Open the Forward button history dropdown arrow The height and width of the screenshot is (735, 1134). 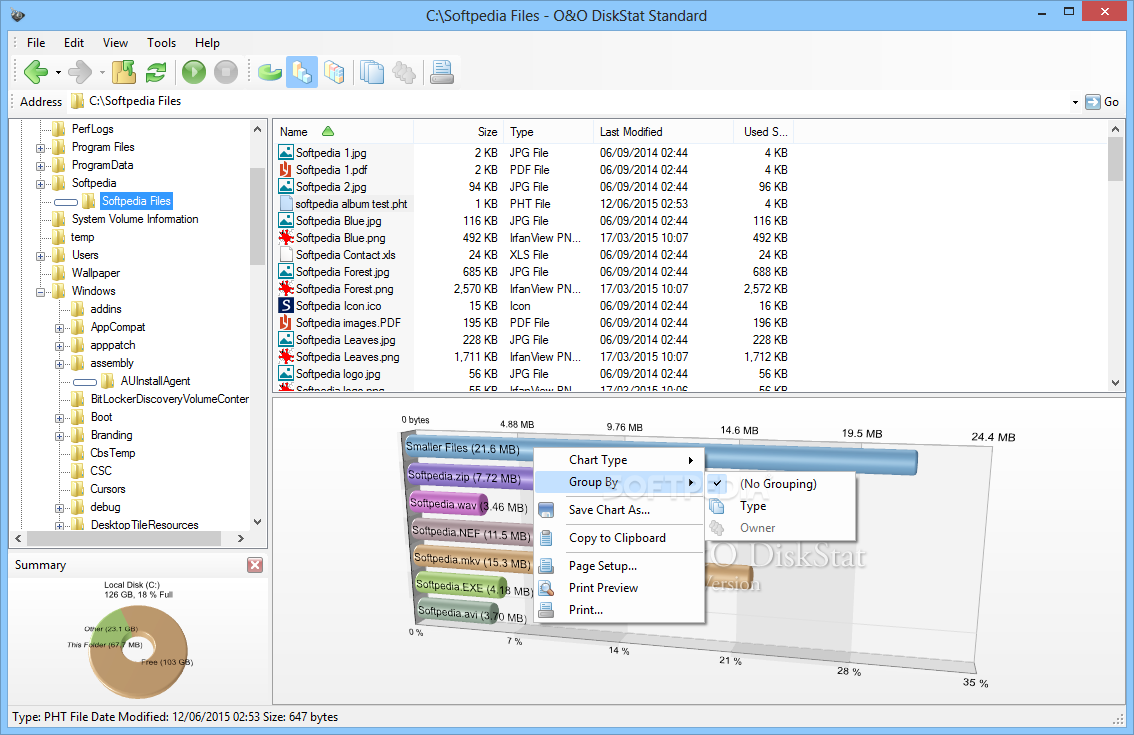(102, 72)
